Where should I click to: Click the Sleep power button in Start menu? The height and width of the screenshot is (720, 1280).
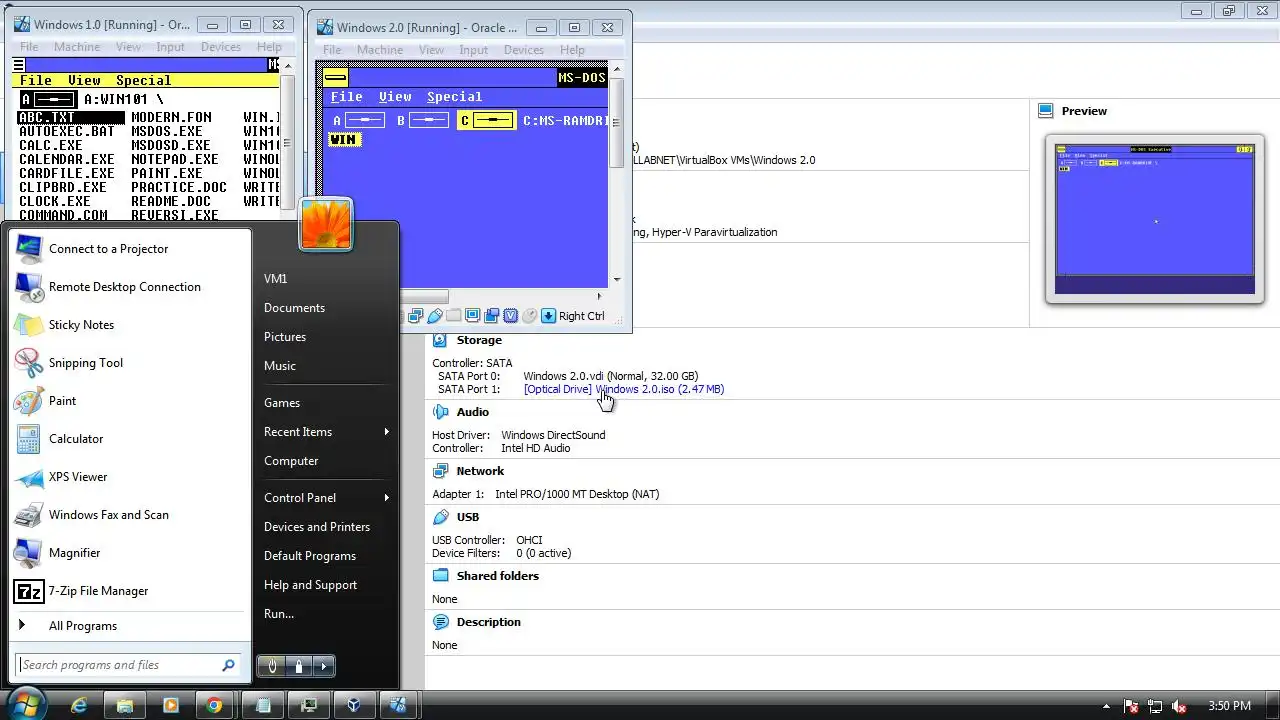click(272, 666)
